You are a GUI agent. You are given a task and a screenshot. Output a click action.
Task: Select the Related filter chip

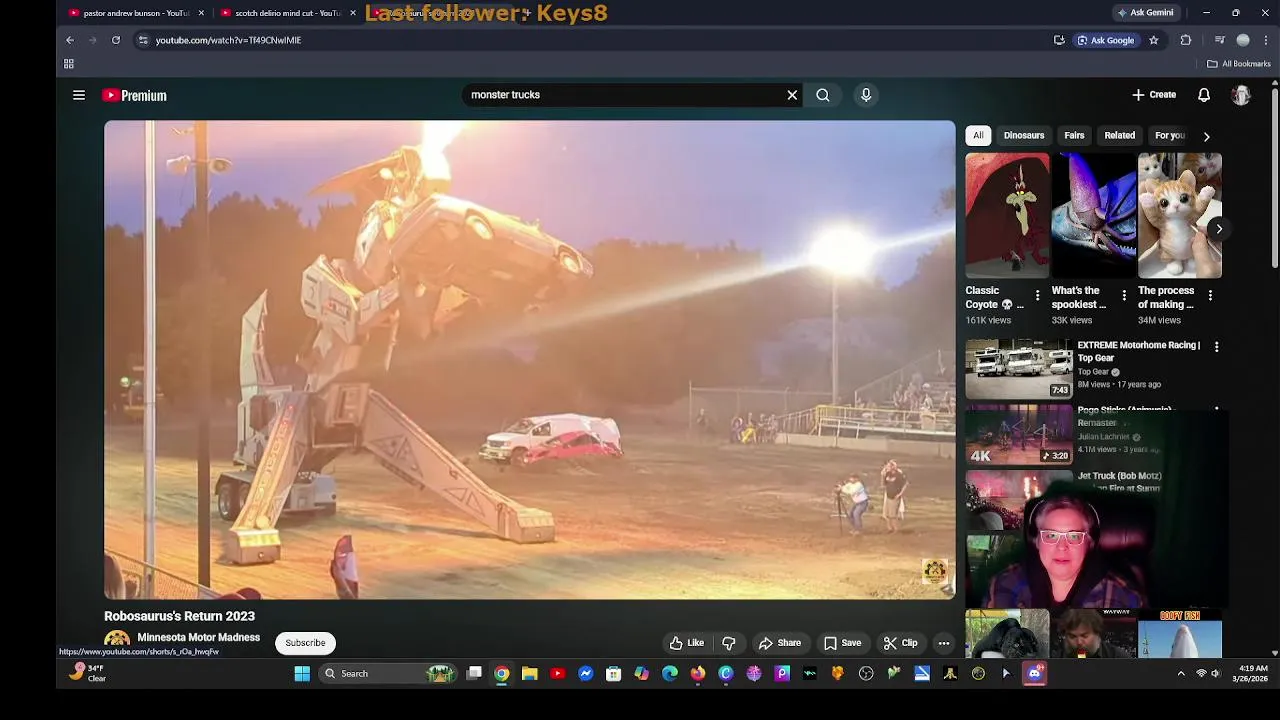click(1119, 135)
